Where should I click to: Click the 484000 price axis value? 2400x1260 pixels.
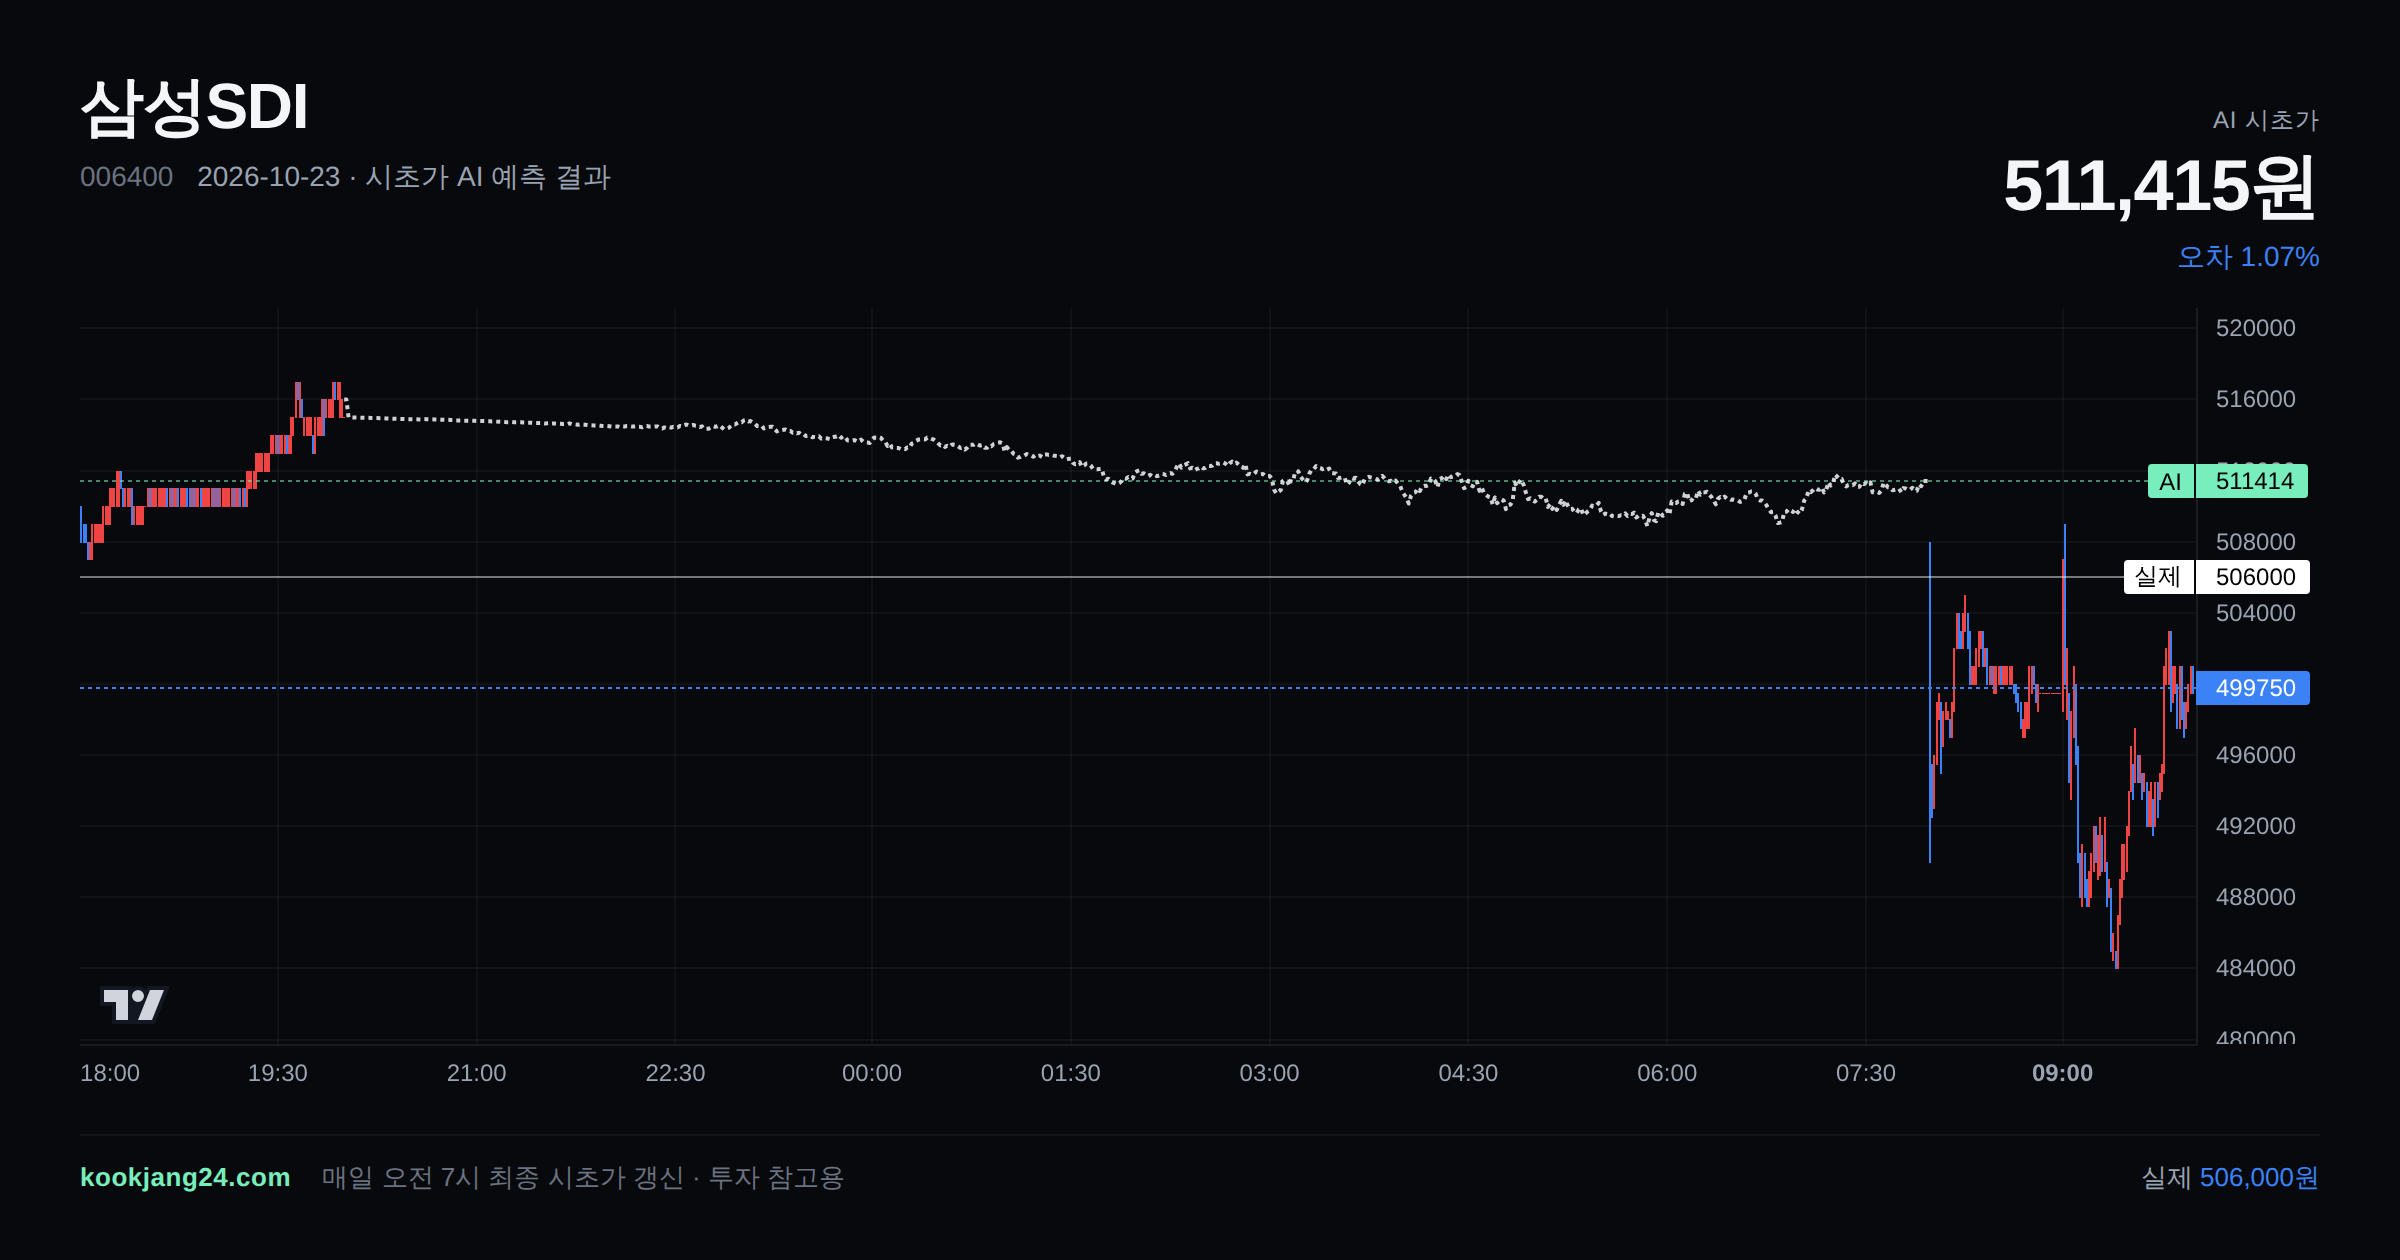tap(2255, 968)
